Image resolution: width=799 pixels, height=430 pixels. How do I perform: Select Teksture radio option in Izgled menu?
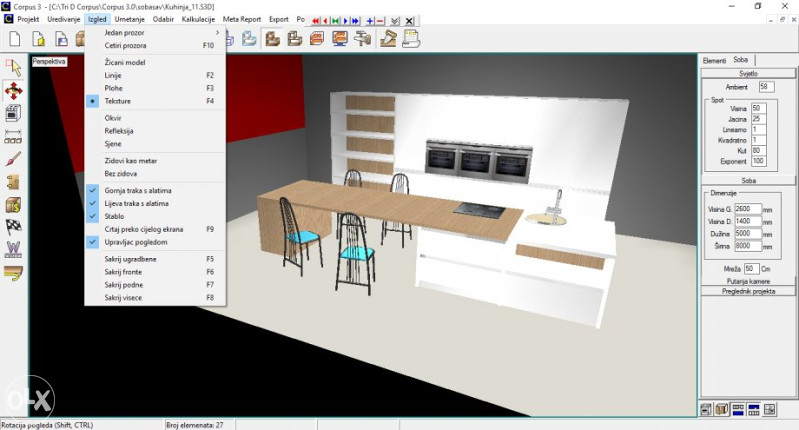click(x=155, y=101)
